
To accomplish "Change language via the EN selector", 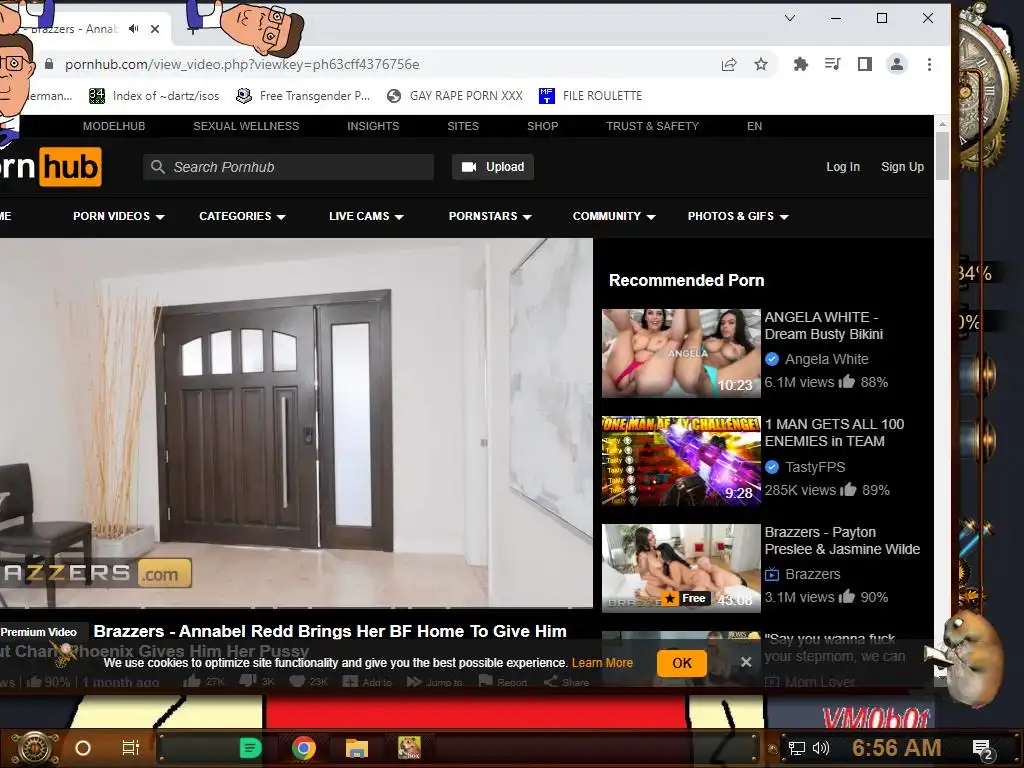I will point(754,126).
